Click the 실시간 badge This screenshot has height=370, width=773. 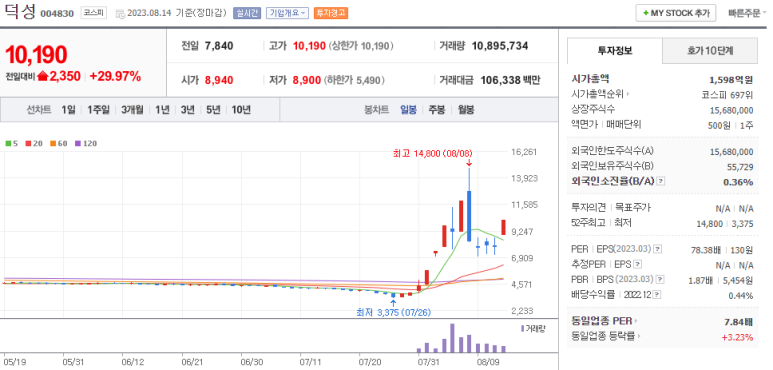pyautogui.click(x=246, y=13)
